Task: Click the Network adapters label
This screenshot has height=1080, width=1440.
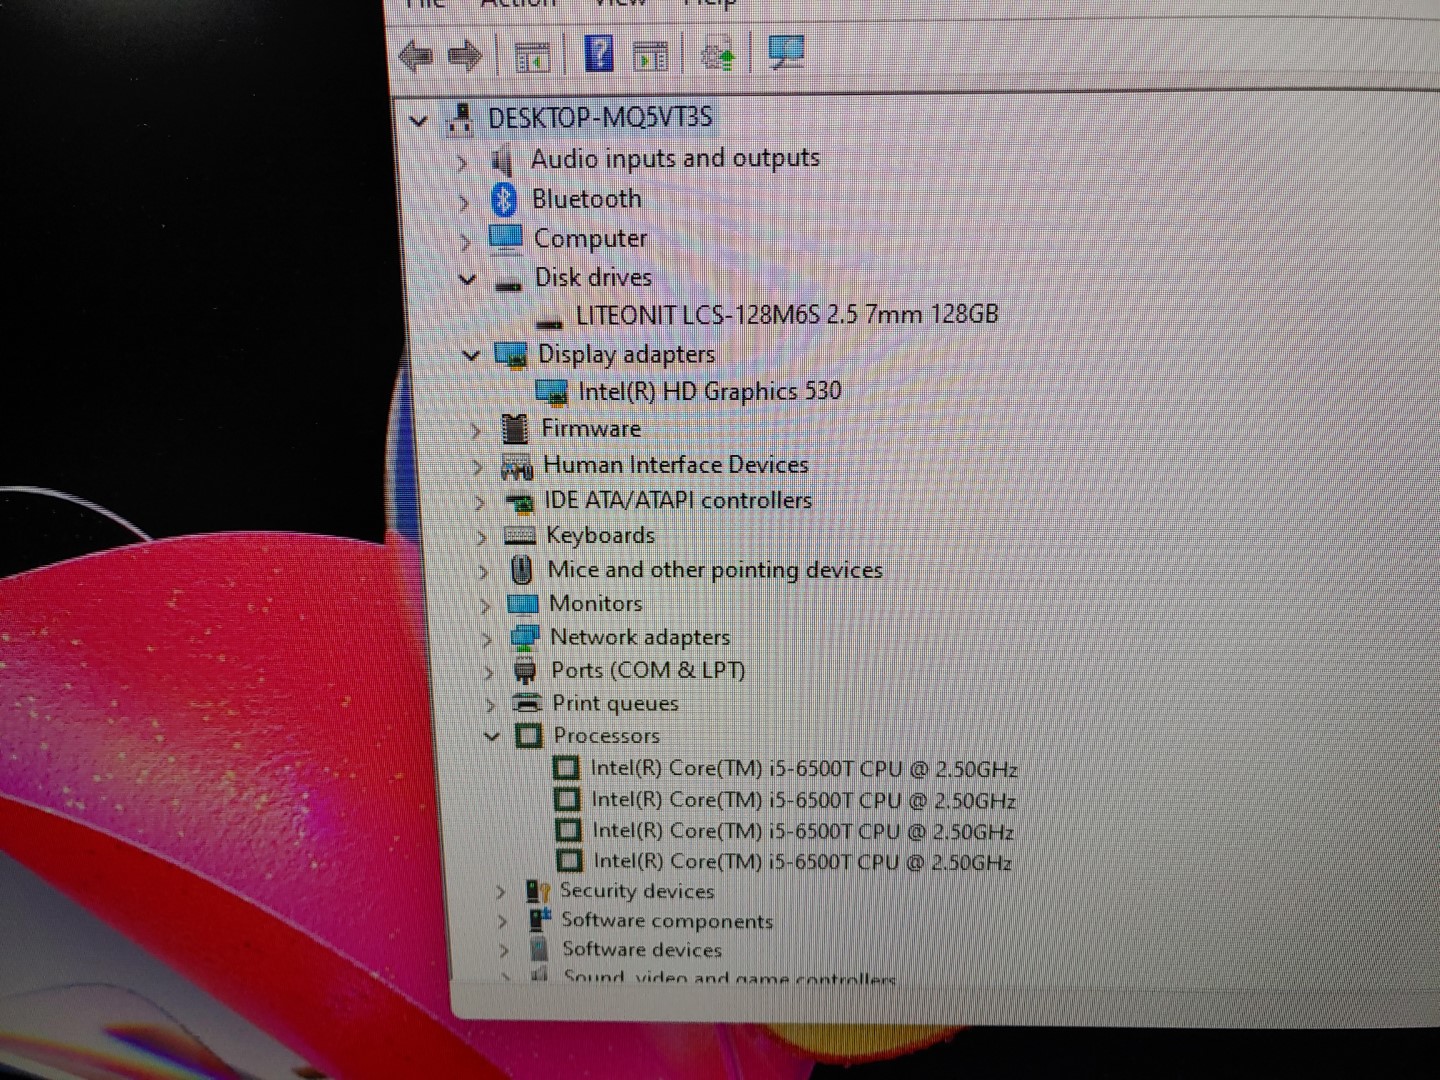Action: (640, 637)
